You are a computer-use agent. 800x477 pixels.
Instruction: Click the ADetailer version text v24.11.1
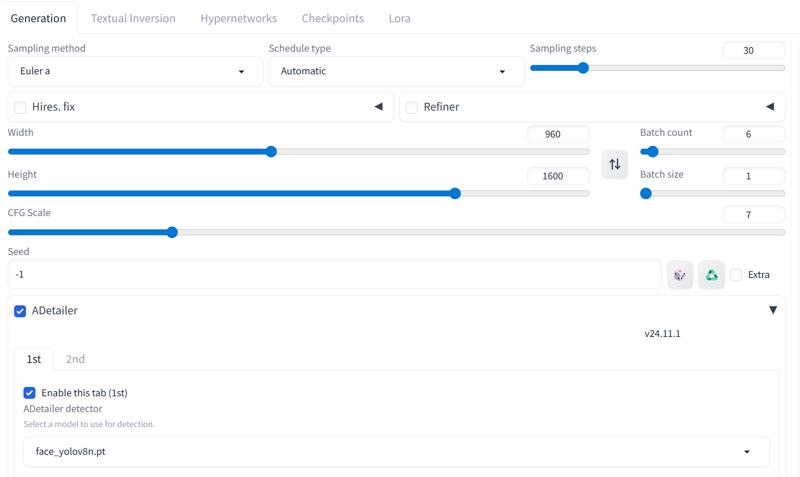coord(662,334)
